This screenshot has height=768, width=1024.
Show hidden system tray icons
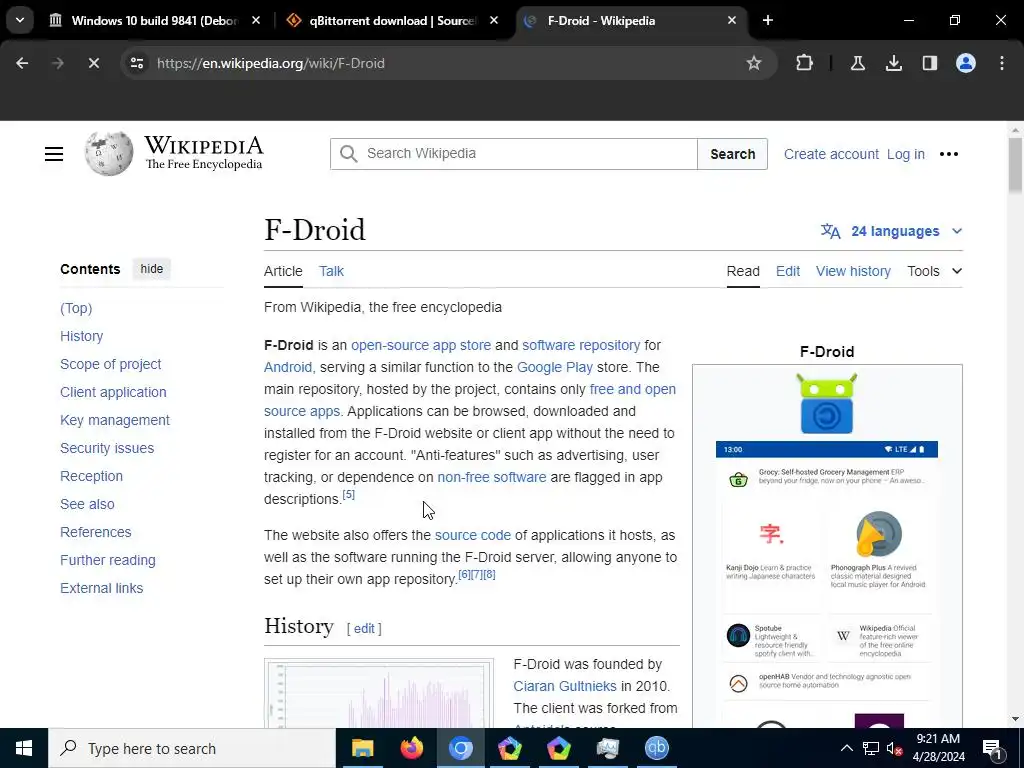pos(846,748)
